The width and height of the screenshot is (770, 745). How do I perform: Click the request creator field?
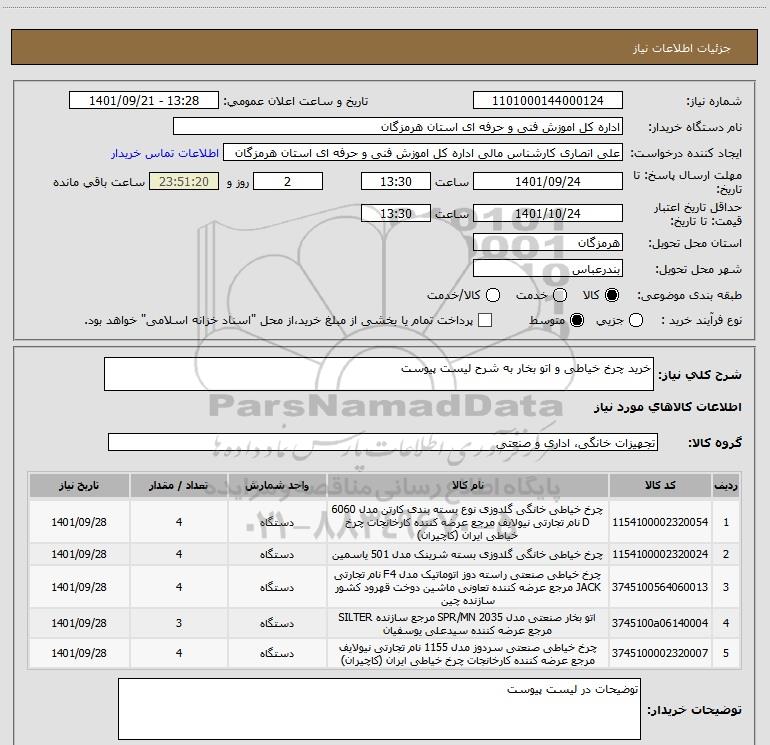coord(423,152)
